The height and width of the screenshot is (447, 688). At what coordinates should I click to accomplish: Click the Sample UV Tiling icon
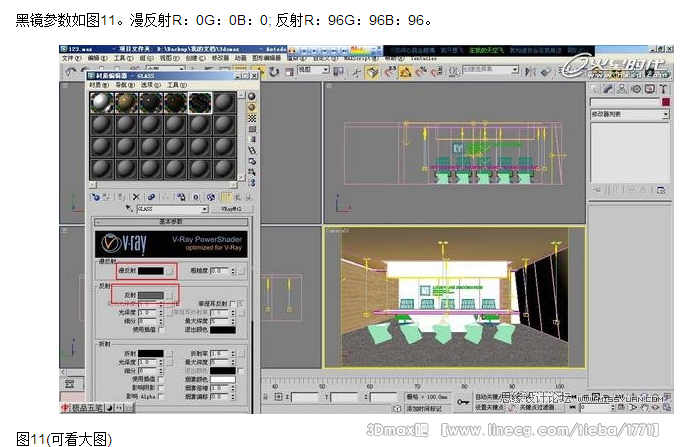coord(252,129)
